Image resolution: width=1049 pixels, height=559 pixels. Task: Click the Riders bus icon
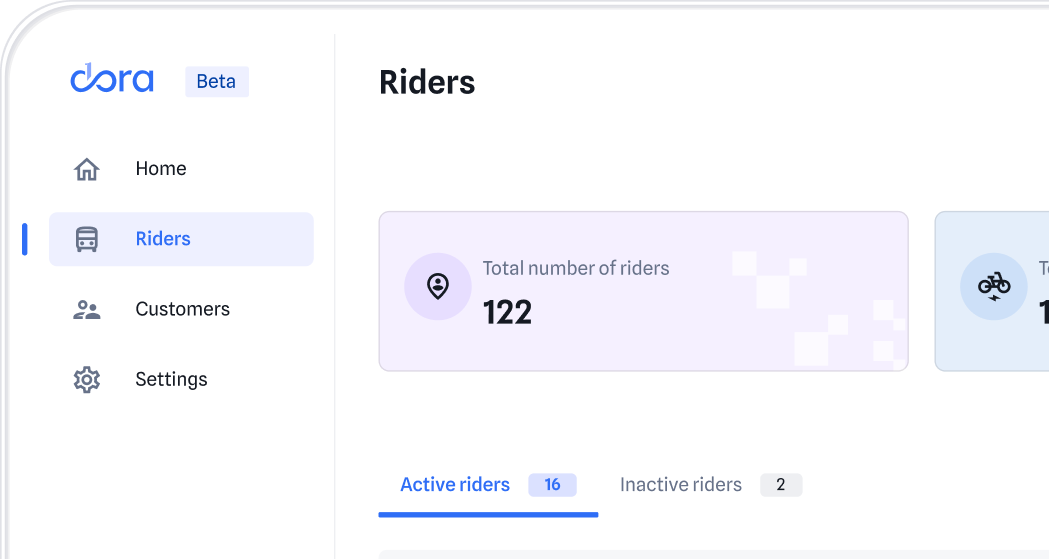(87, 239)
